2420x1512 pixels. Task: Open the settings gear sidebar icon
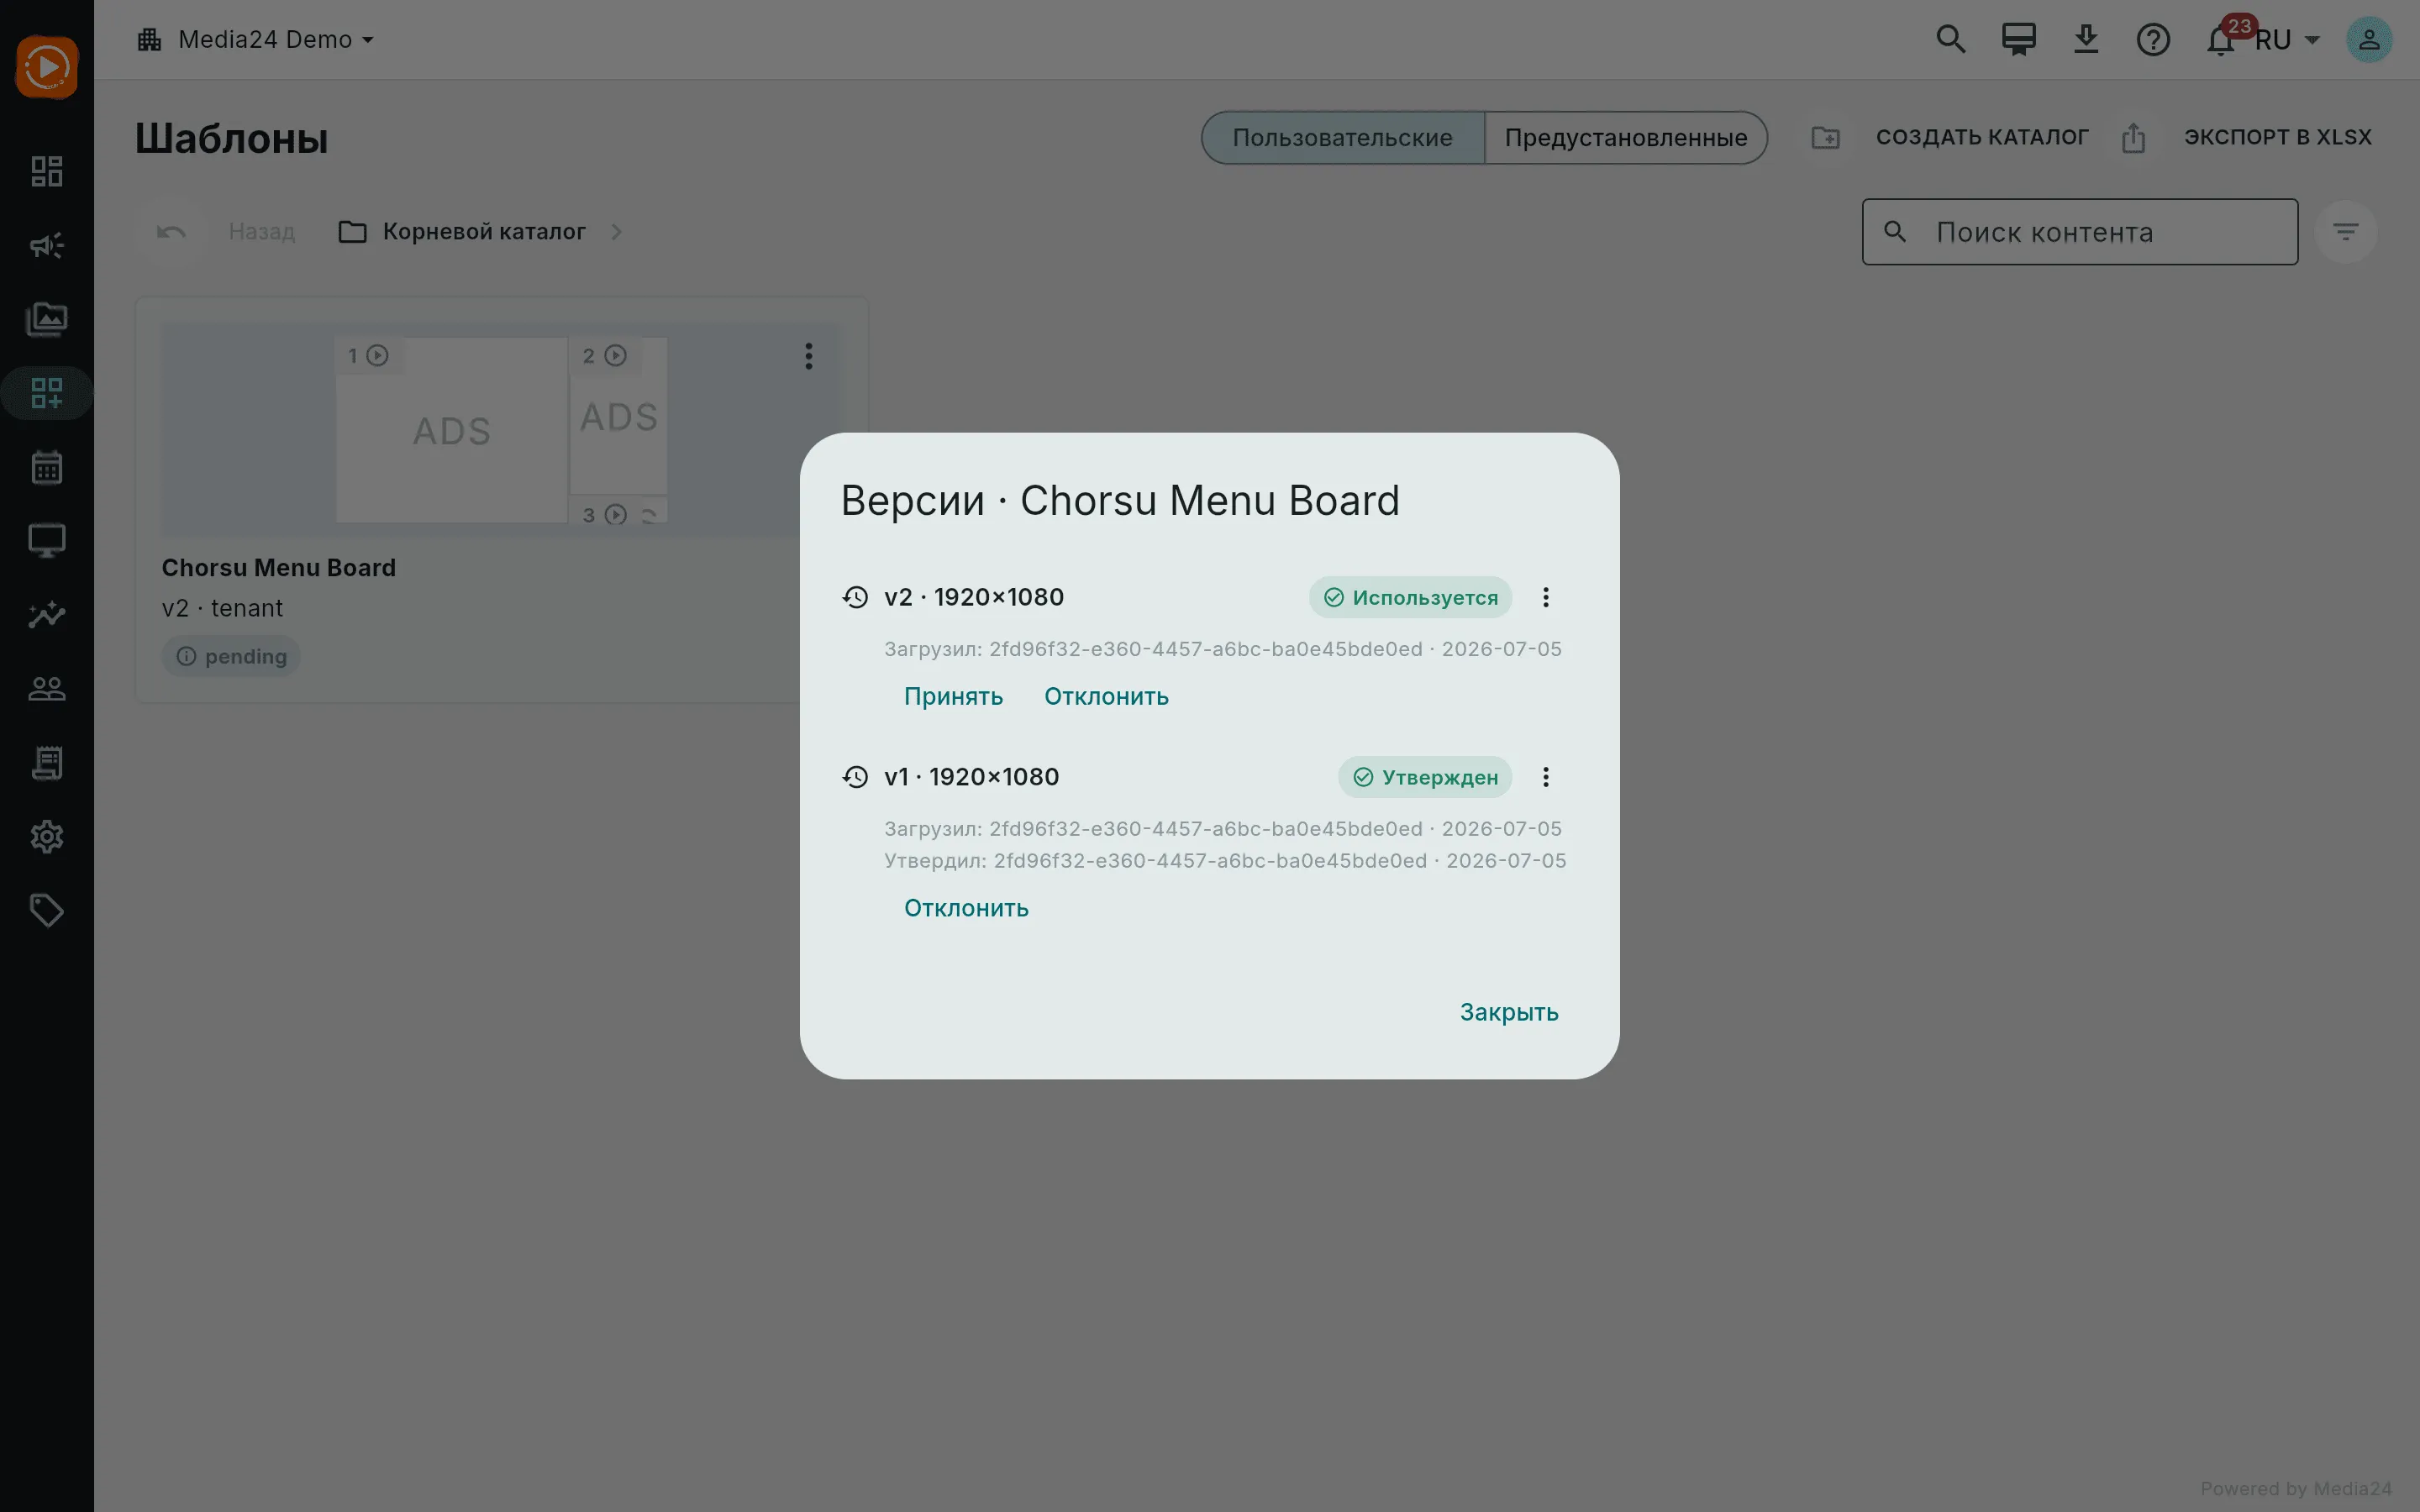coord(47,837)
